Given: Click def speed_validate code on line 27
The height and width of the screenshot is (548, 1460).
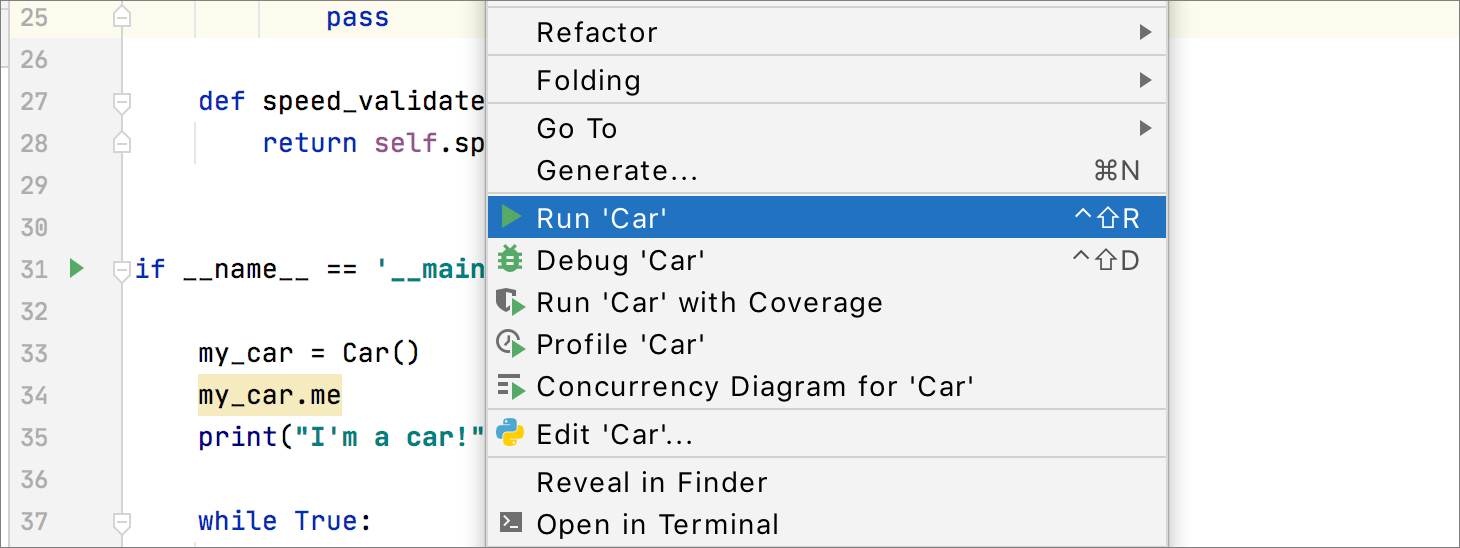Looking at the screenshot, I should point(342,101).
